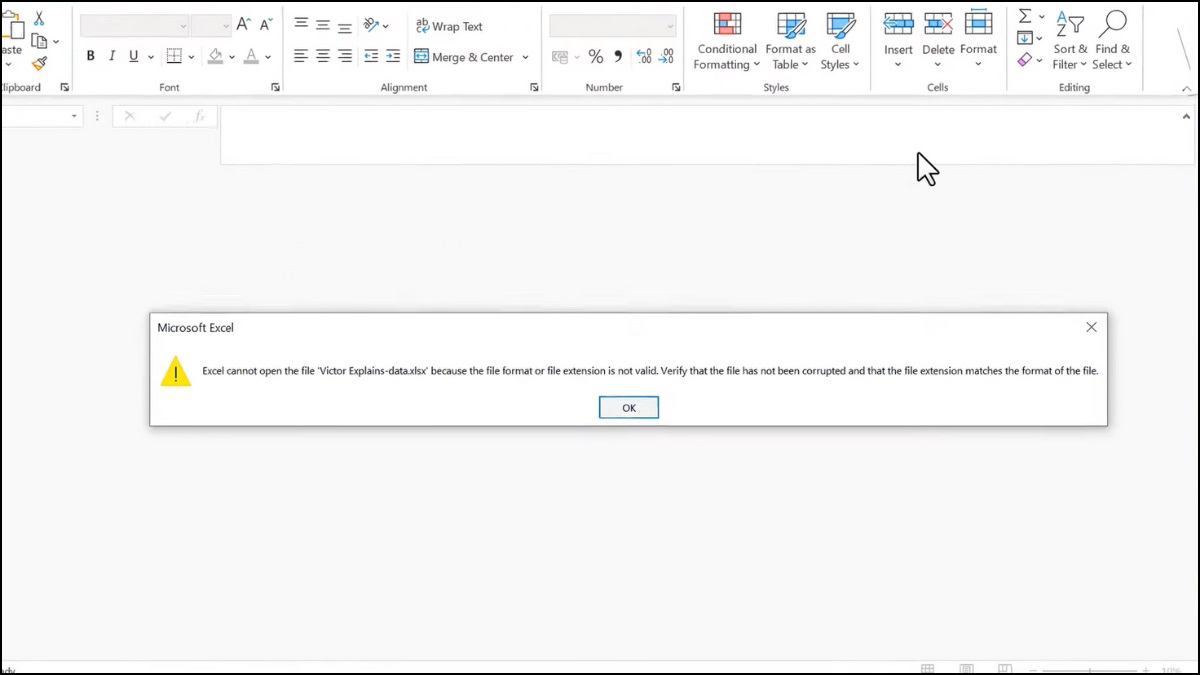Open the Underline style dropdown arrow
1200x675 pixels.
pos(150,58)
